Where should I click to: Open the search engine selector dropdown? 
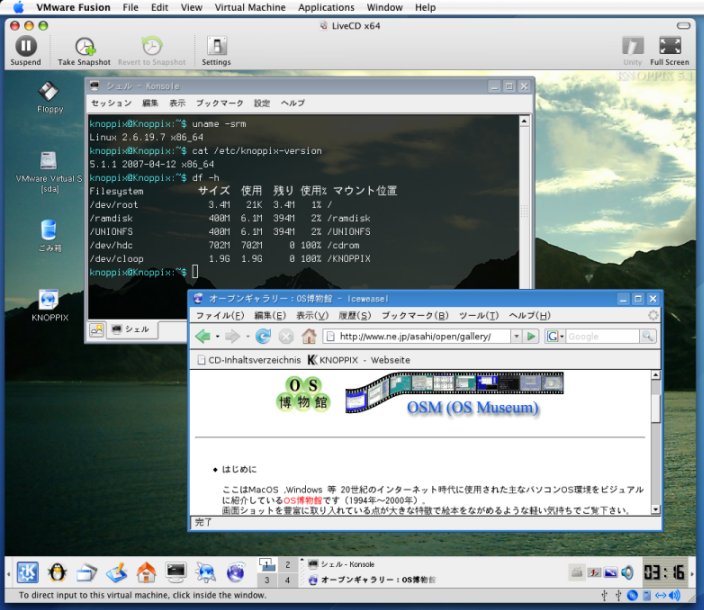555,336
